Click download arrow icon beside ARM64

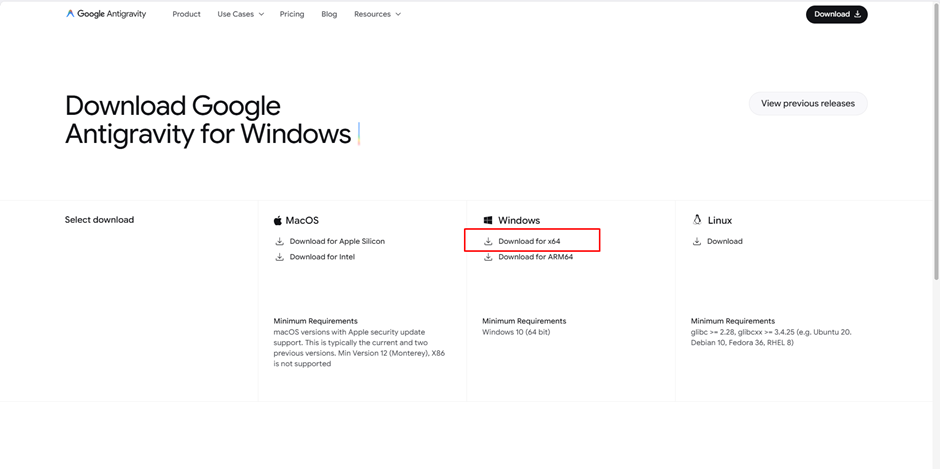488,257
